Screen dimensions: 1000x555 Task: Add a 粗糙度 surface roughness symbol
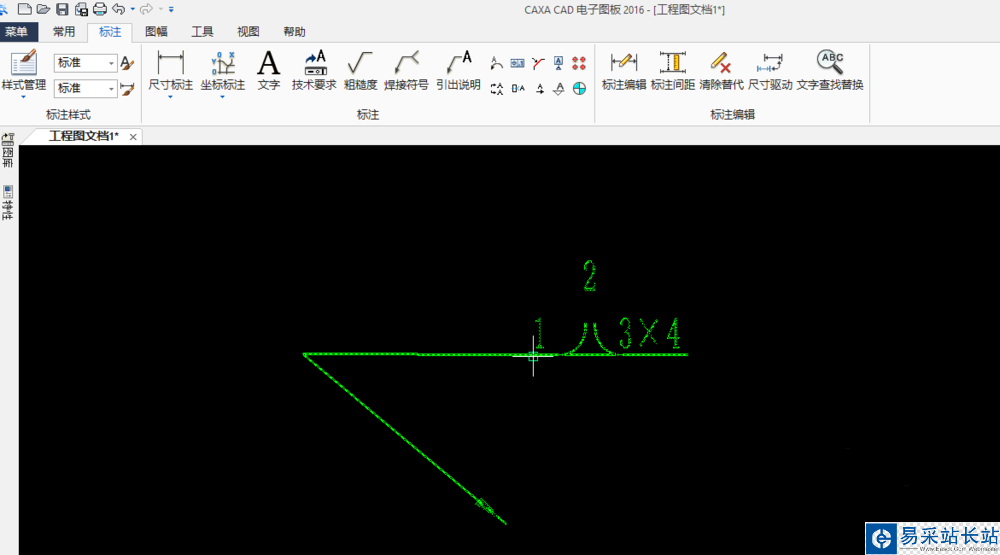coord(360,70)
